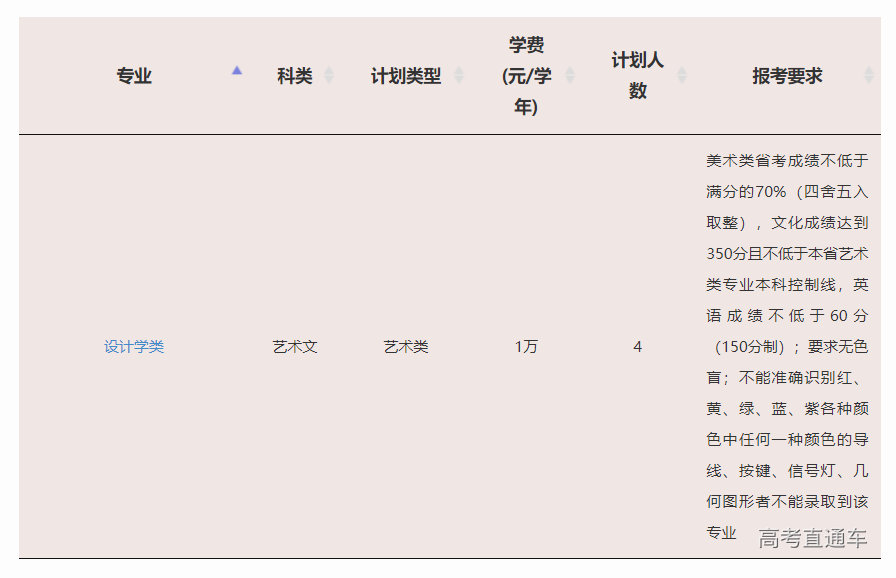The width and height of the screenshot is (896, 578).
Task: Open the 设计学类 major link
Action: (134, 347)
